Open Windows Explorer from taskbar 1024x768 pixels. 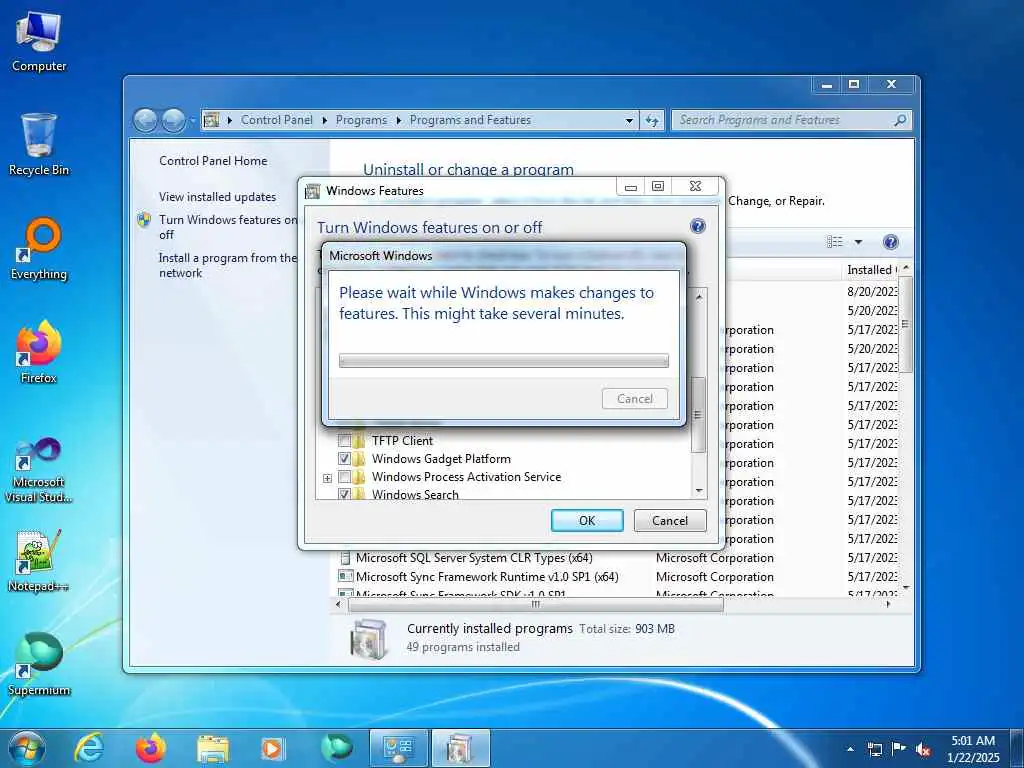tap(212, 748)
